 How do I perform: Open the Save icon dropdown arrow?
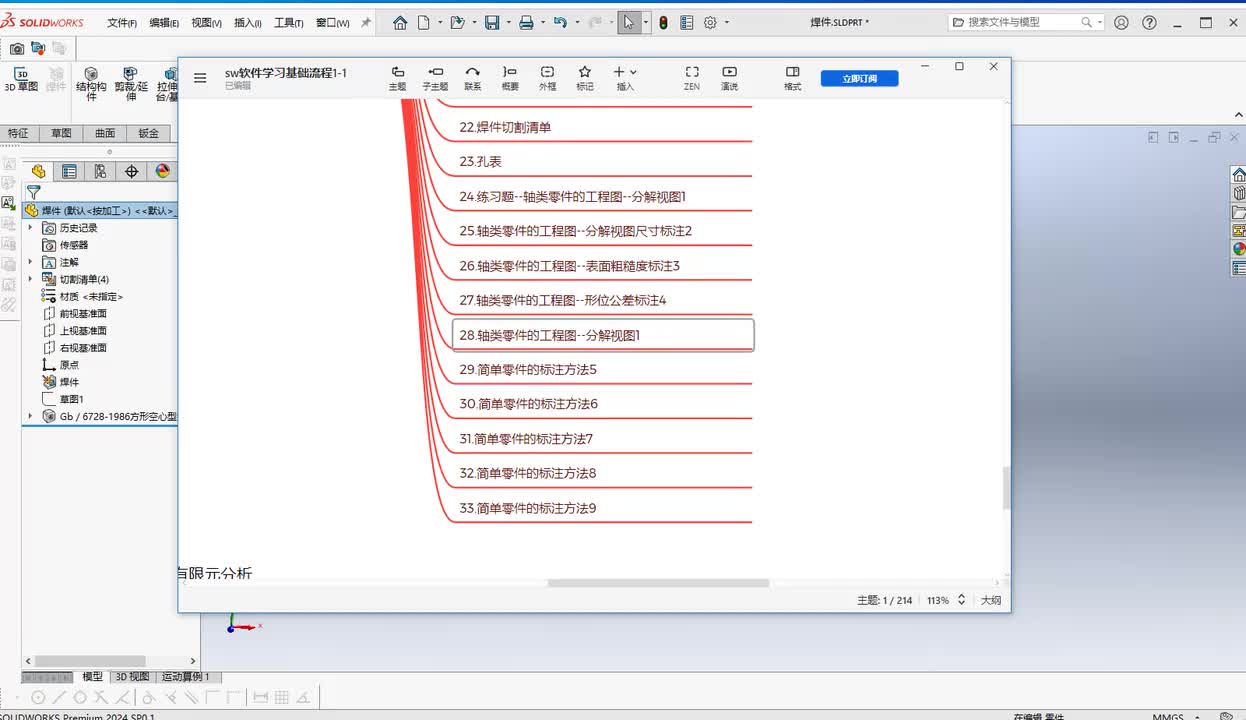tap(509, 22)
